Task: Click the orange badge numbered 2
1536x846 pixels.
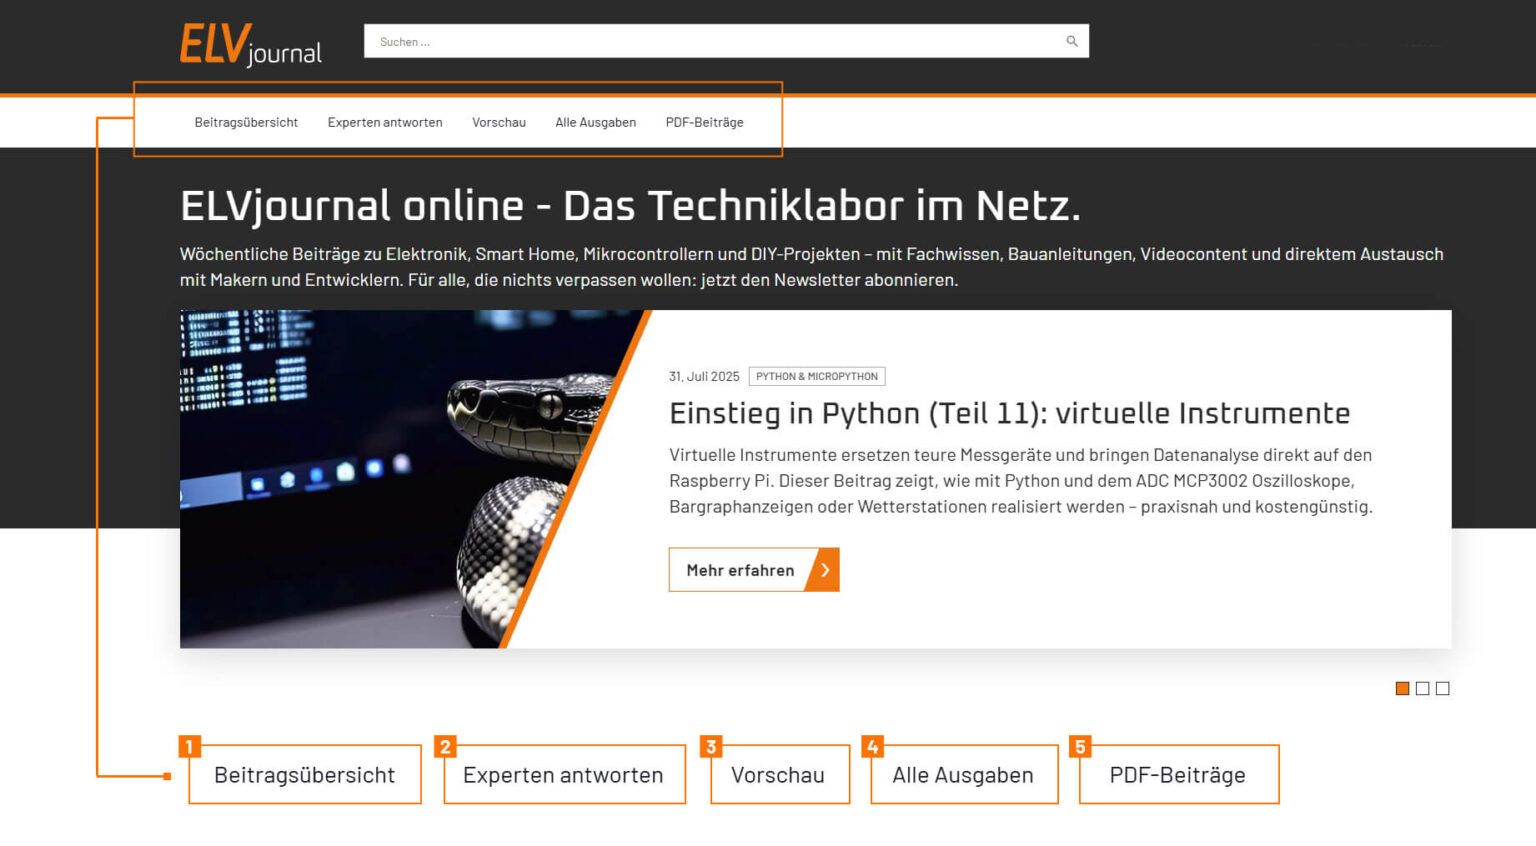Action: coord(444,746)
